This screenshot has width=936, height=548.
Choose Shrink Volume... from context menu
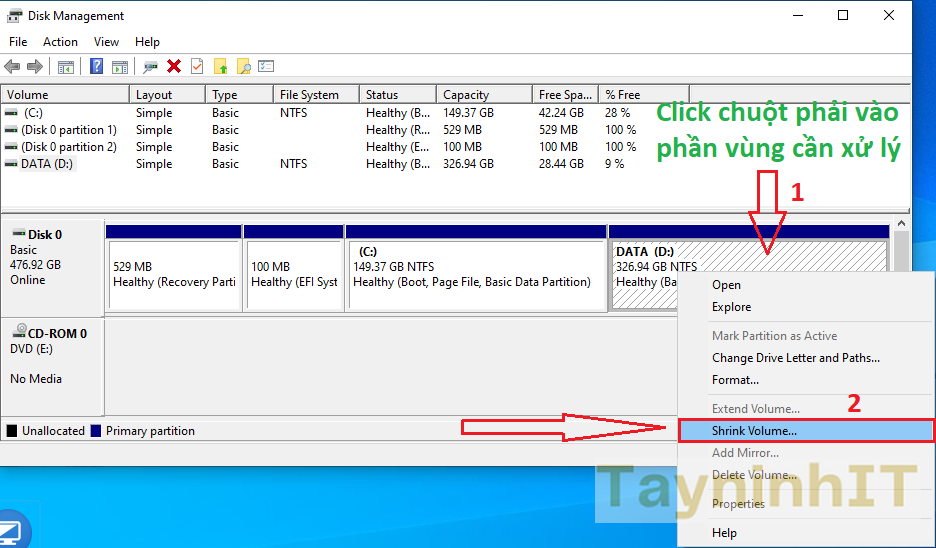coord(754,431)
